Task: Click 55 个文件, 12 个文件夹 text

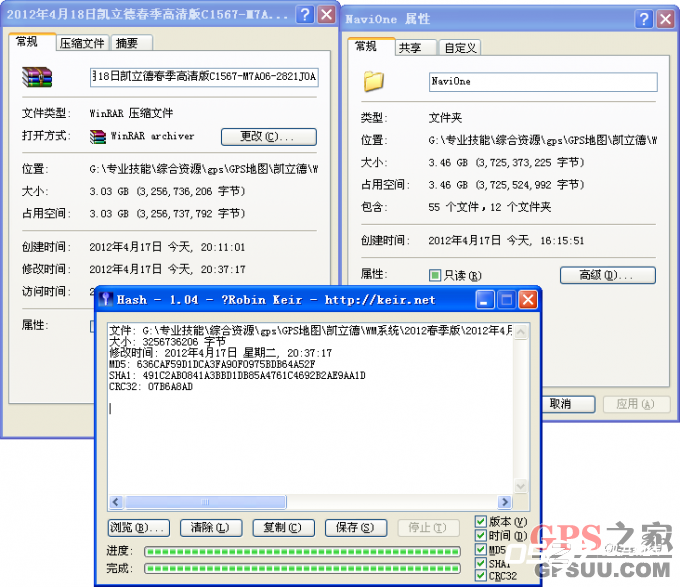Action: coord(490,207)
